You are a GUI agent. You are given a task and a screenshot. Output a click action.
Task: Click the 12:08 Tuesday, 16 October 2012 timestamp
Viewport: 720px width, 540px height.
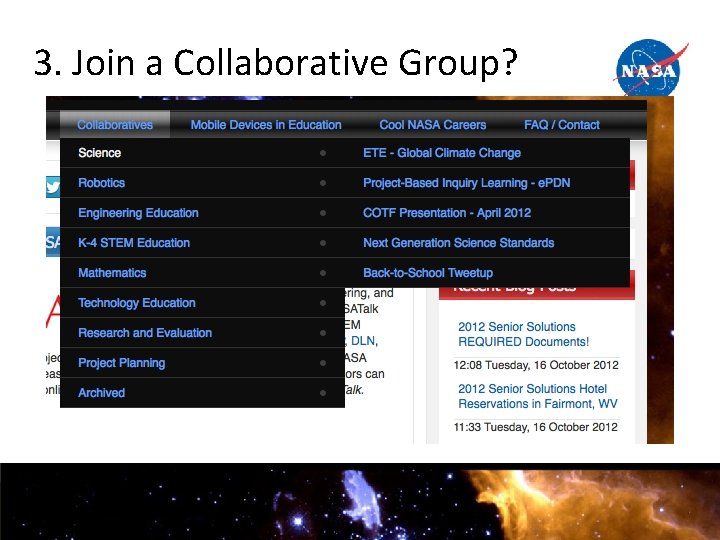(x=536, y=365)
